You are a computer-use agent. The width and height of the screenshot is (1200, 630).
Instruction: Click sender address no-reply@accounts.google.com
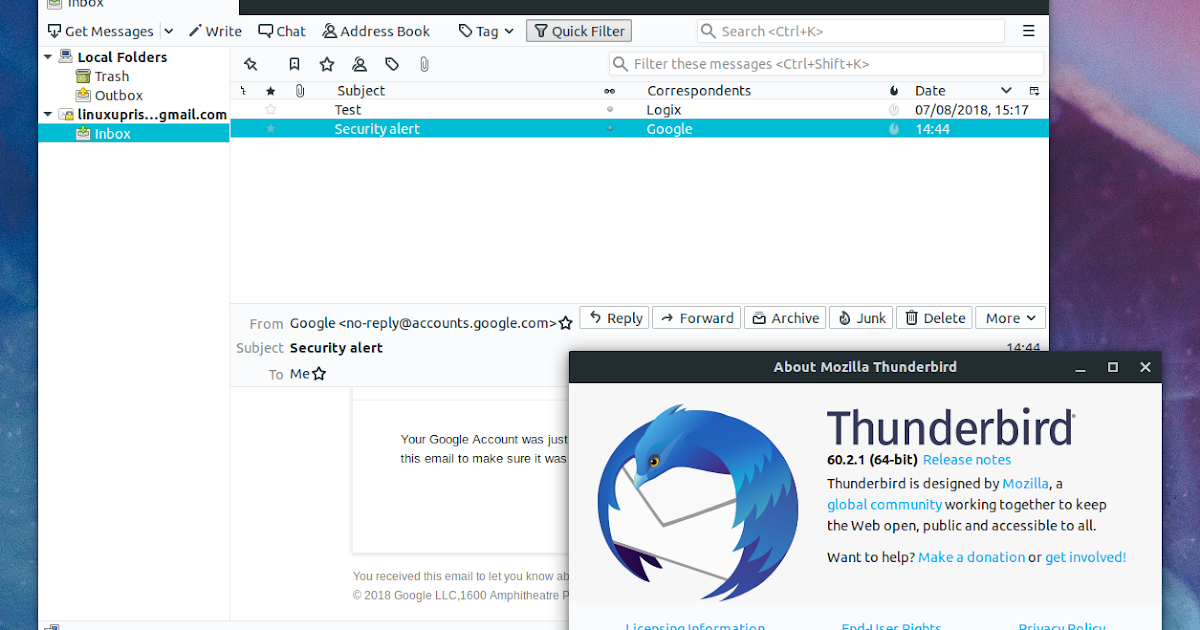coord(449,323)
